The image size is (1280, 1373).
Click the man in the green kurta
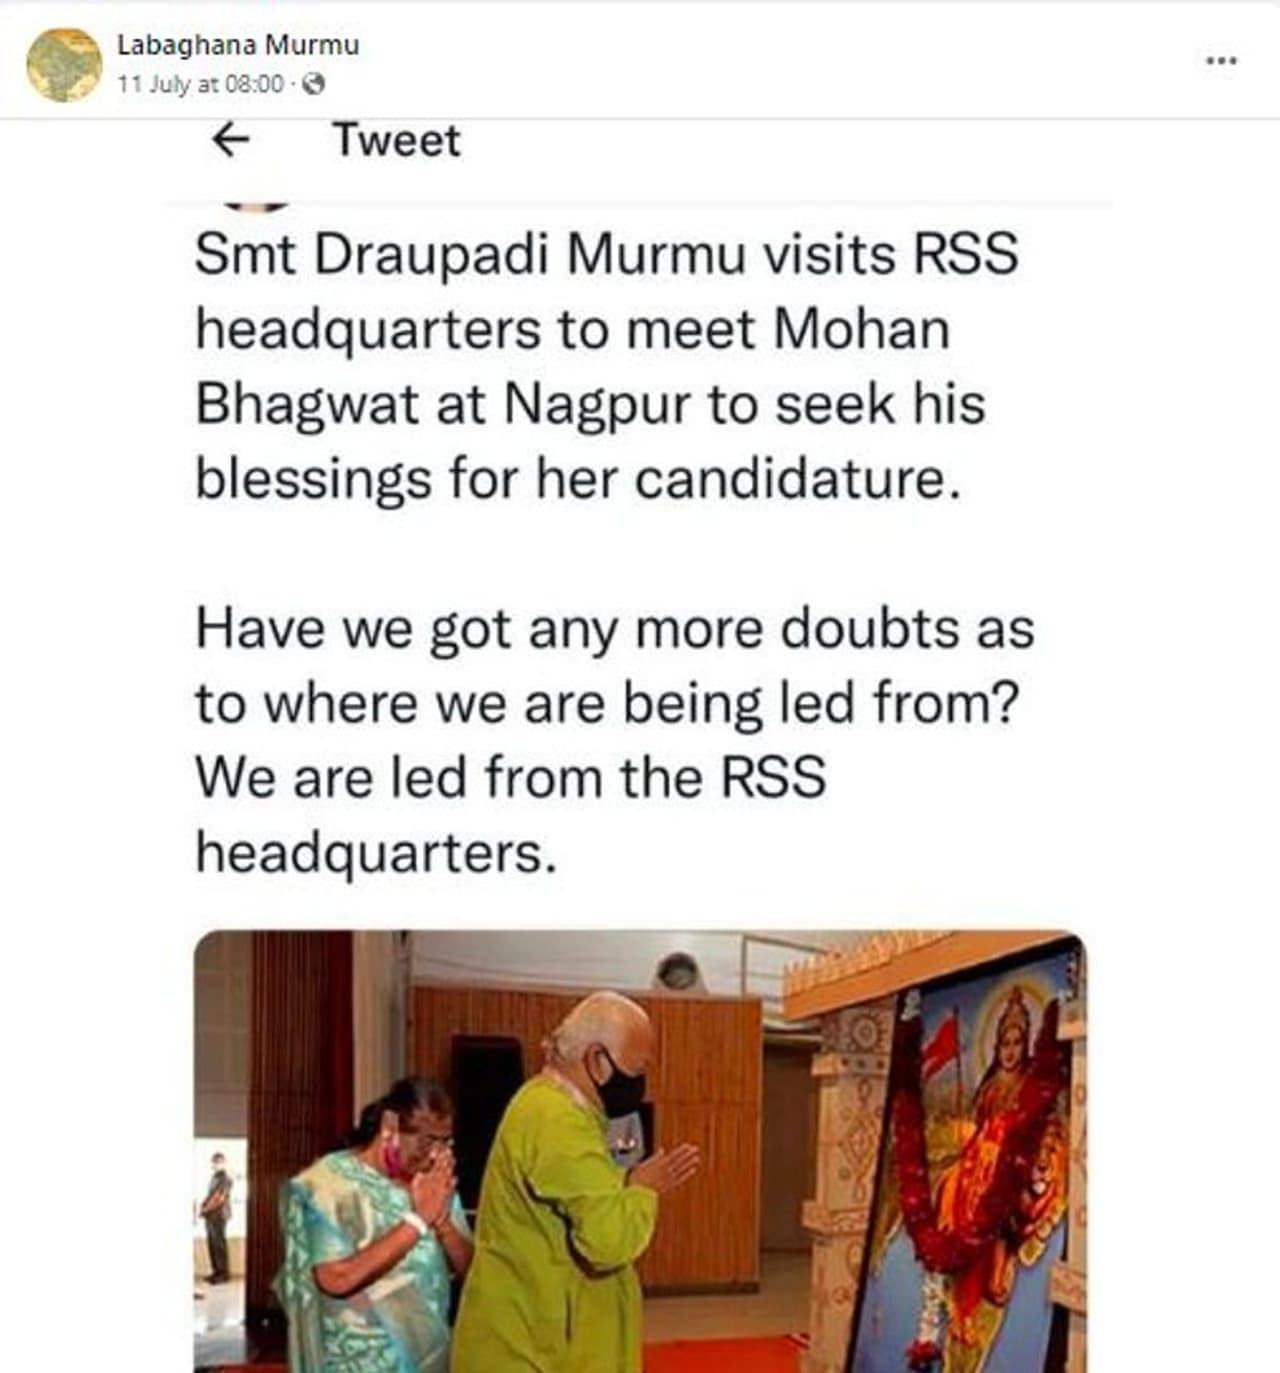pyautogui.click(x=560, y=1220)
